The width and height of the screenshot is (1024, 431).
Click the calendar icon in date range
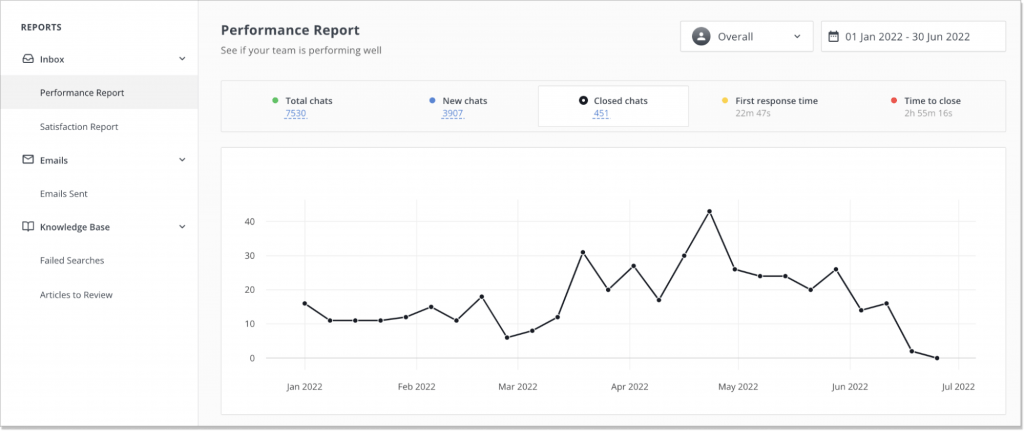coord(833,37)
